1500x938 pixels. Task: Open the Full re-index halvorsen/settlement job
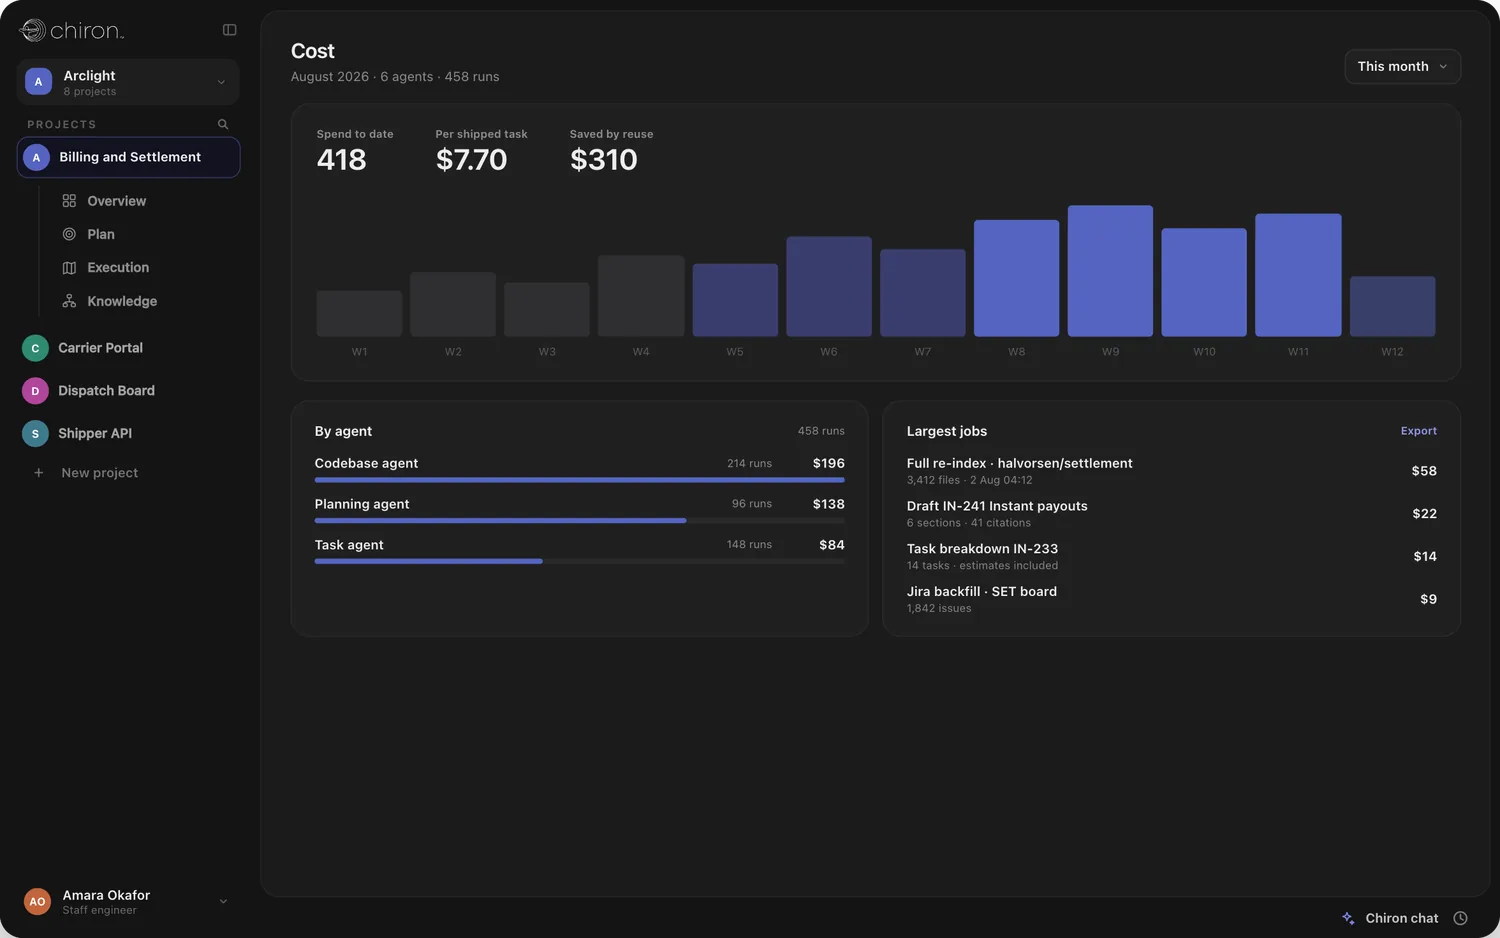[x=1171, y=471]
